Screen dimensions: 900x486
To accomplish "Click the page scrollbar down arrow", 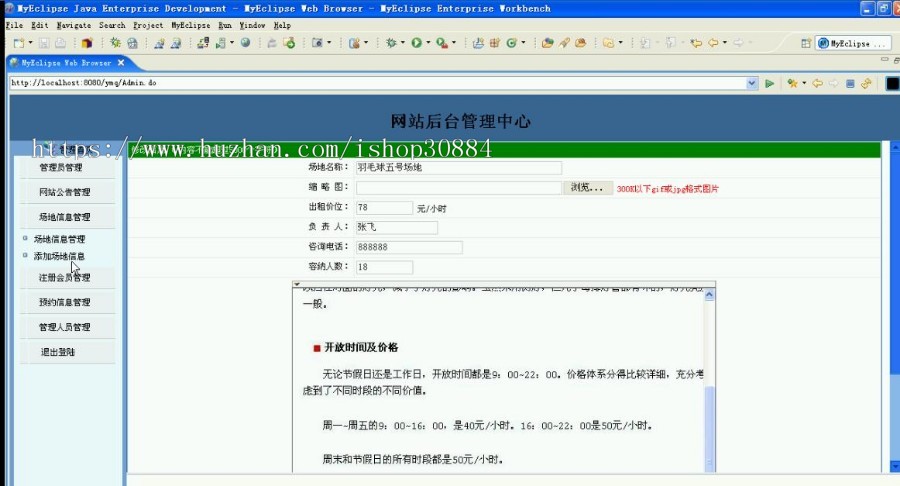I will coord(895,465).
